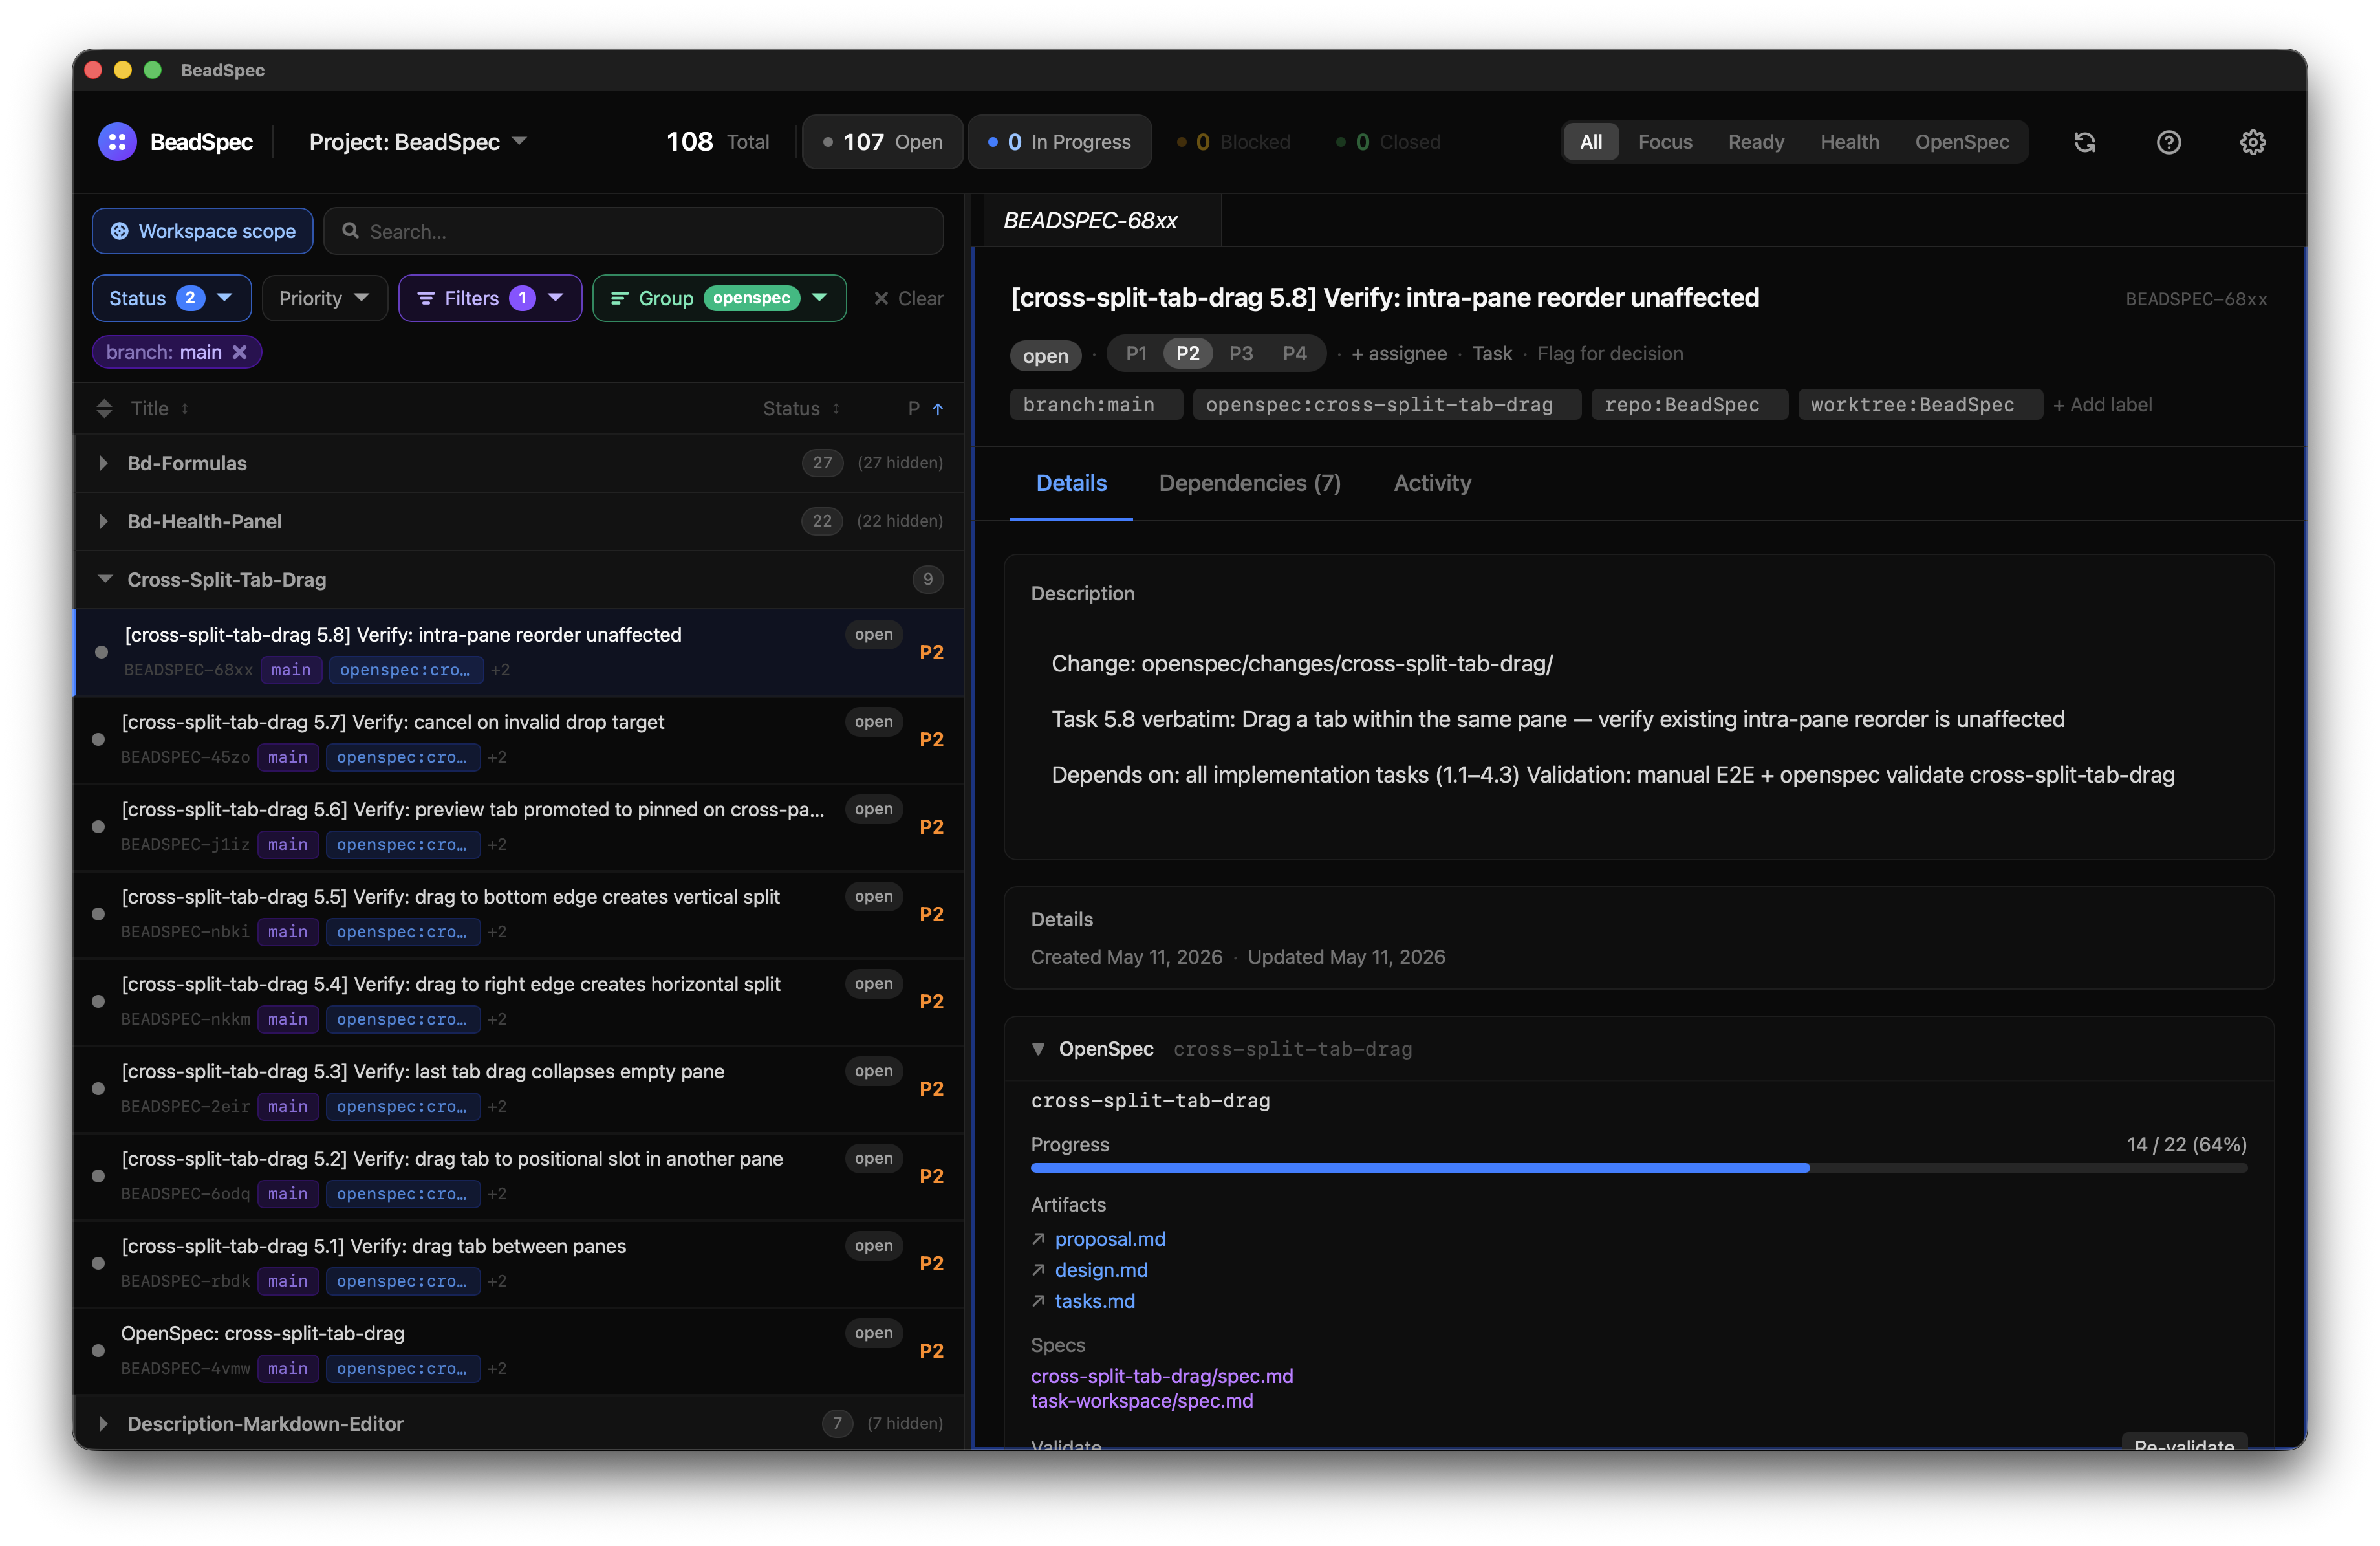2380x1546 pixels.
Task: Open cross-split-tab-drag/spec.md link
Action: tap(1162, 1376)
